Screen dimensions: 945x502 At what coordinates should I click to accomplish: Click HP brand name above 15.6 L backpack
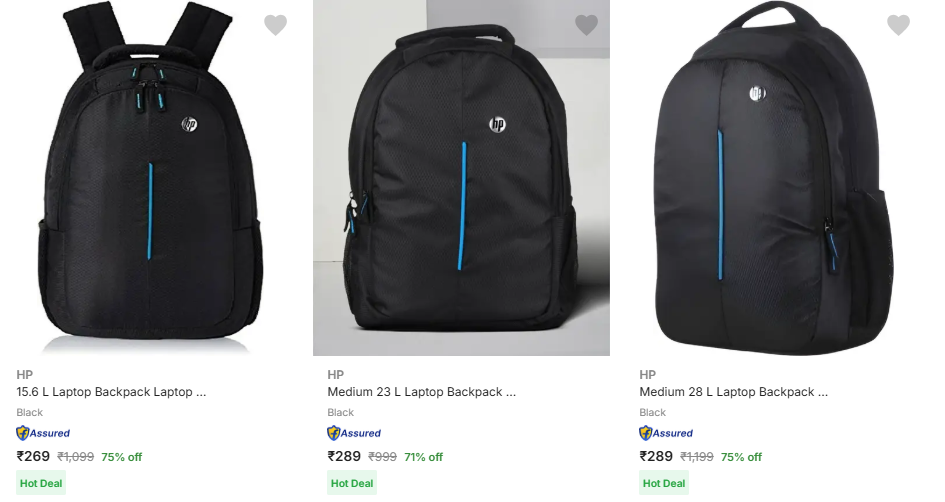[24, 374]
